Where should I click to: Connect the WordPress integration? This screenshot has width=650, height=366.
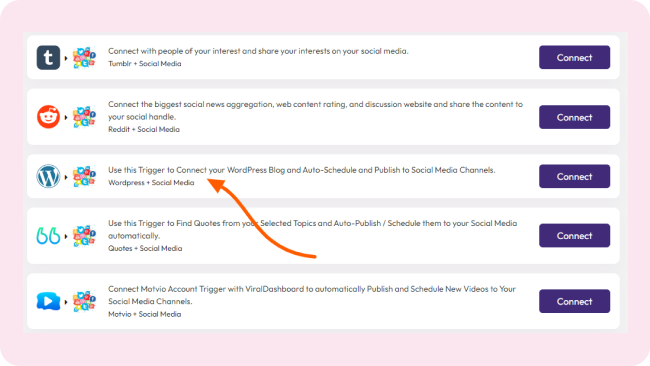[574, 177]
